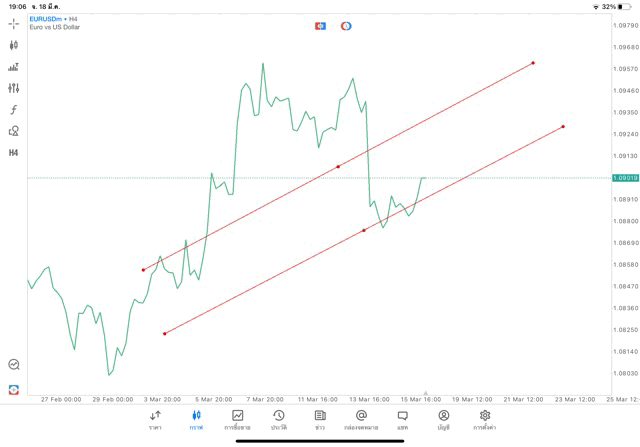Select the upper red trendline's middle anchor point
Viewport: 640px width, 447px height.
pos(338,166)
